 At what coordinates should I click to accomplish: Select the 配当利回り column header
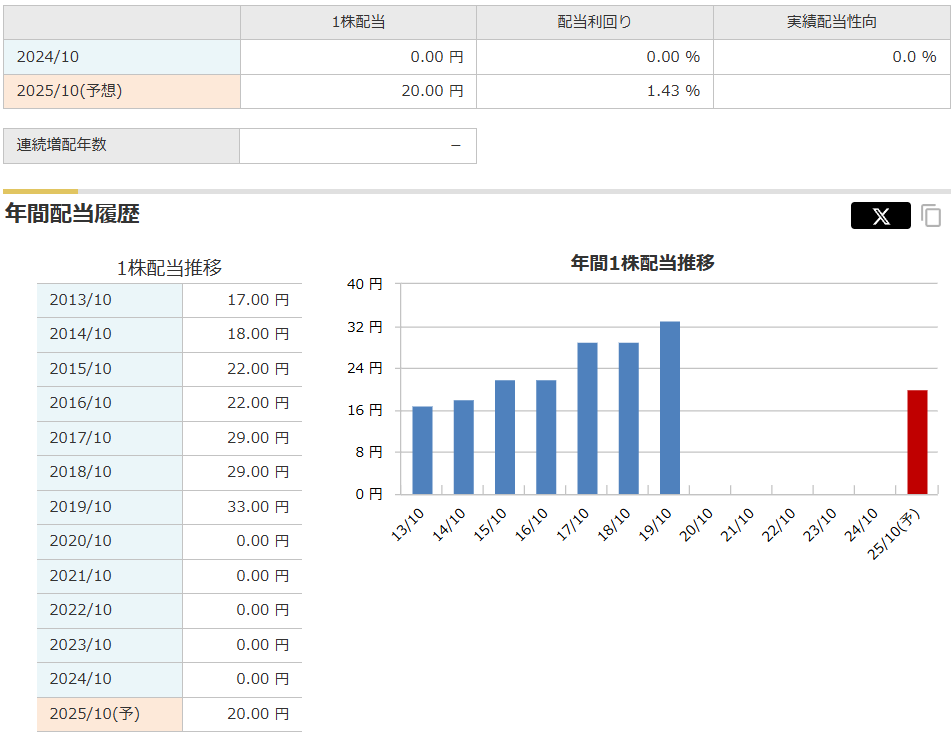(x=594, y=22)
